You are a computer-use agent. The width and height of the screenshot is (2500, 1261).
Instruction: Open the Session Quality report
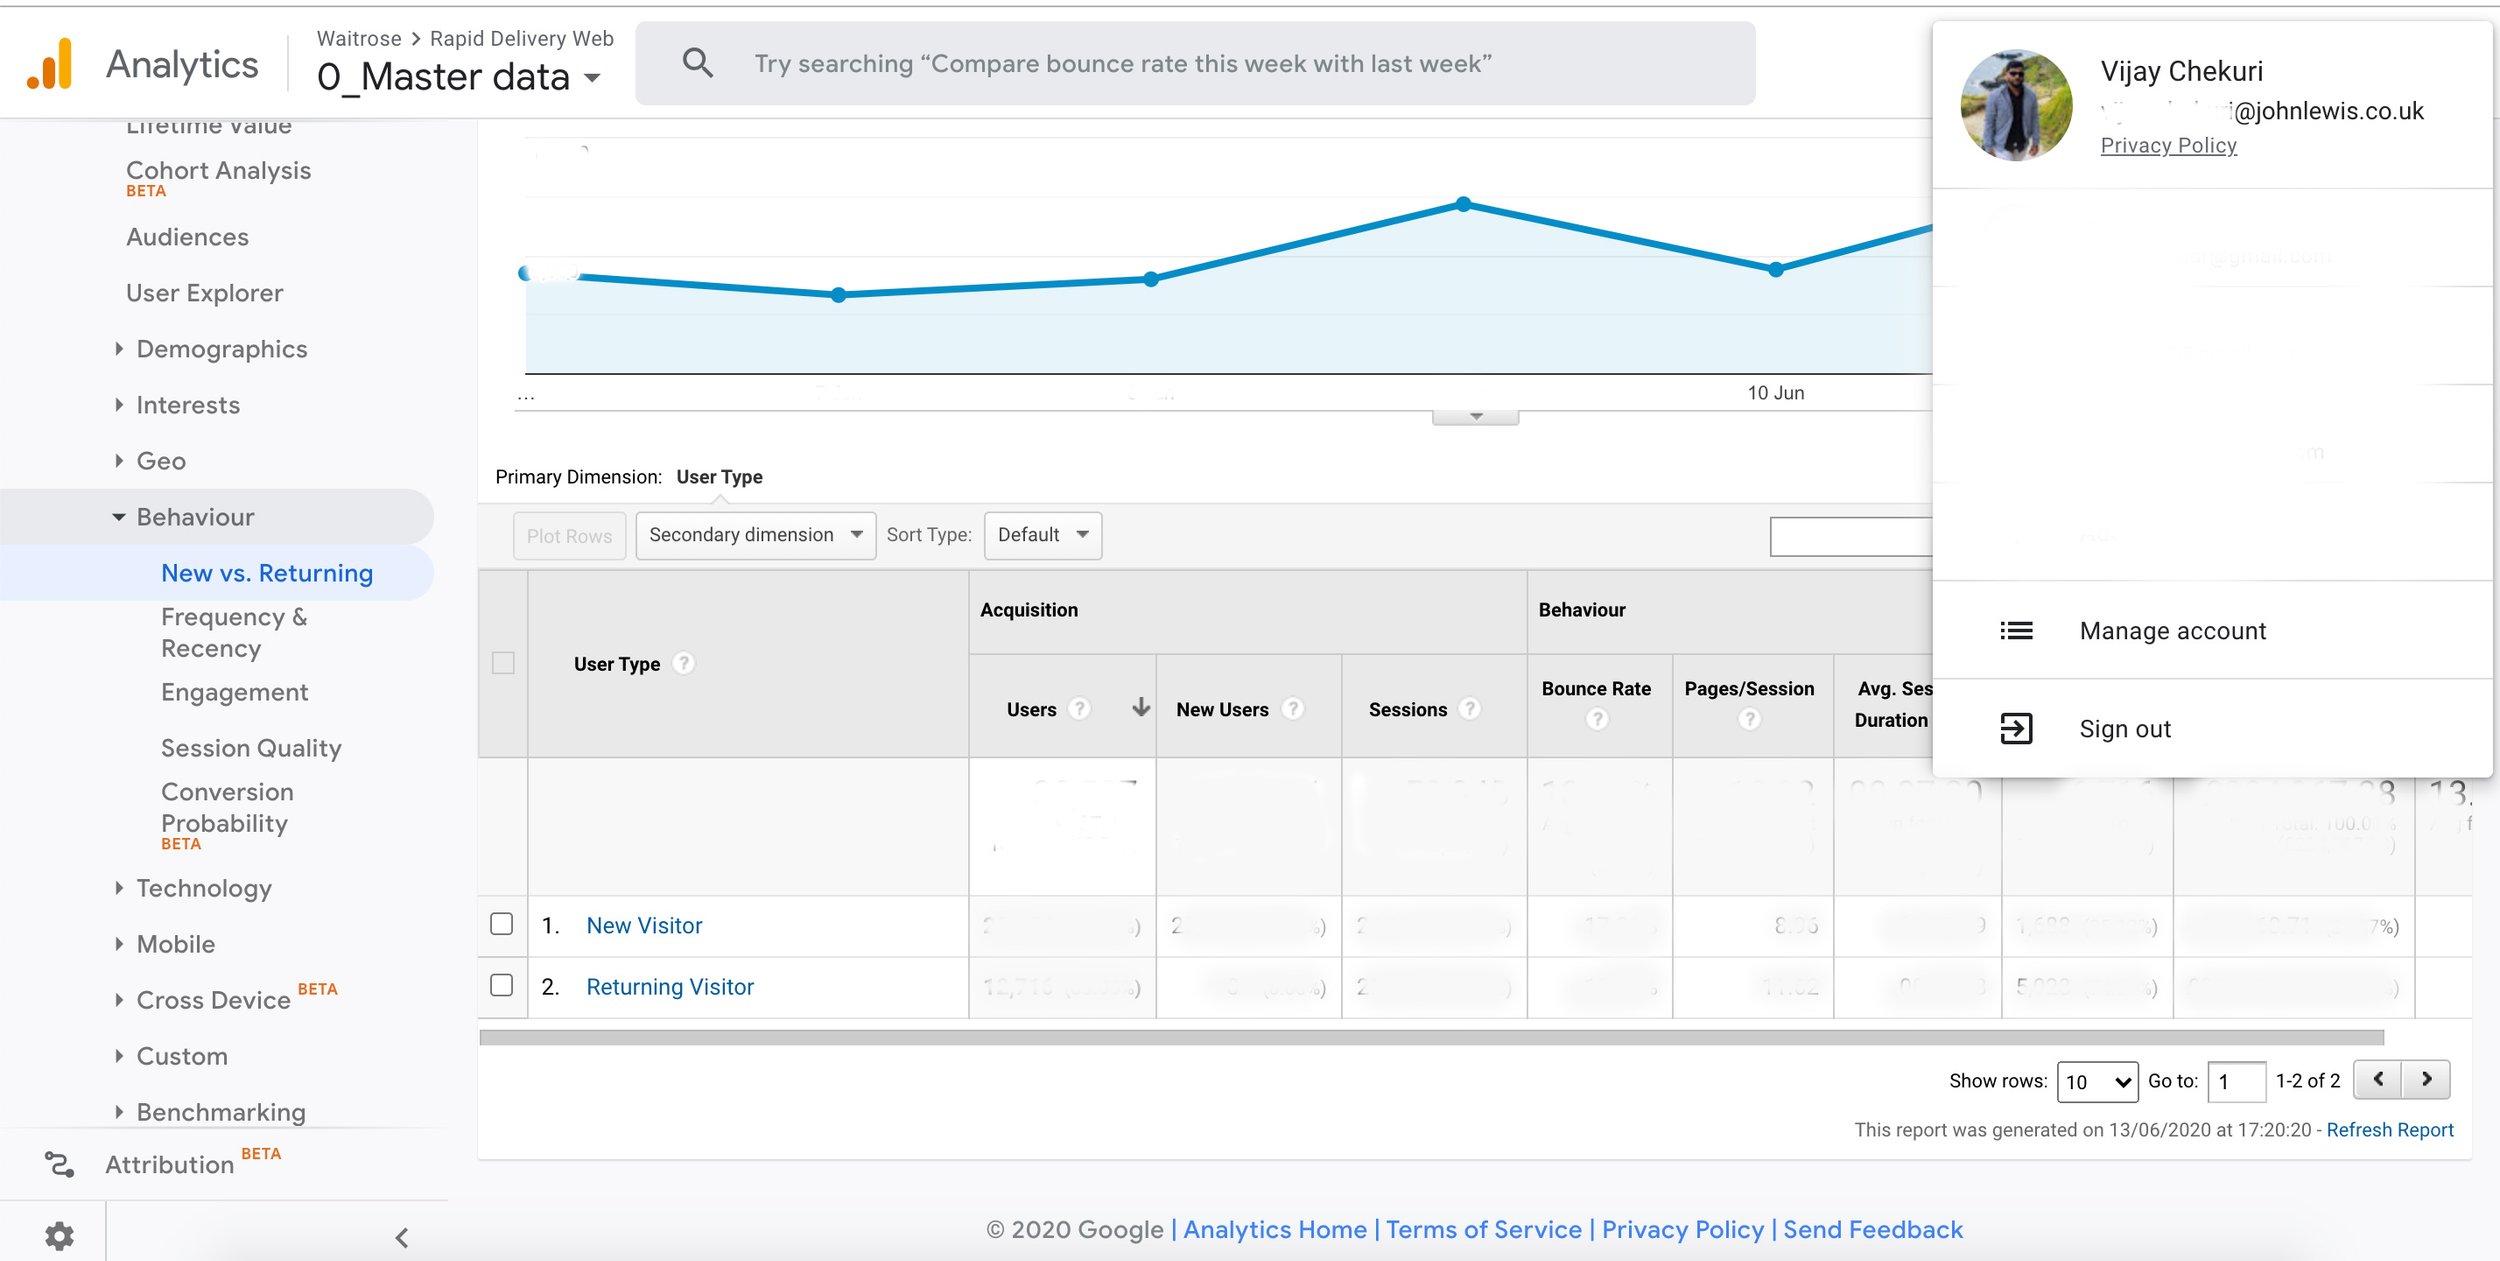[251, 747]
